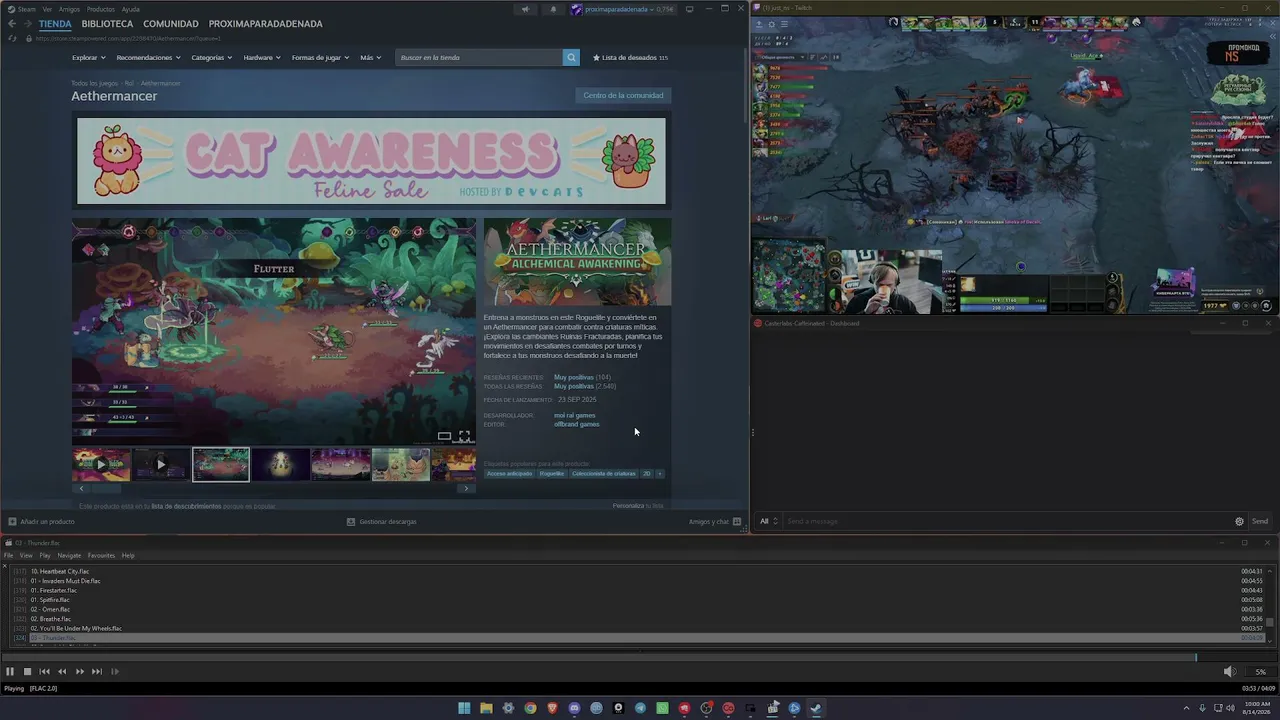The height and width of the screenshot is (720, 1280).
Task: Go back in Steam navigation
Action: click(11, 24)
